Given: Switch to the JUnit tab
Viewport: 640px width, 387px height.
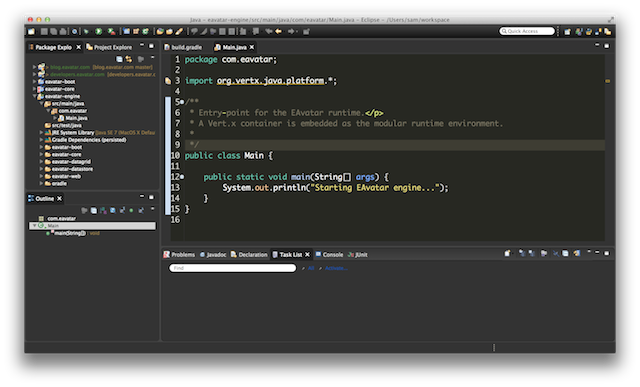Looking at the screenshot, I should pyautogui.click(x=358, y=254).
